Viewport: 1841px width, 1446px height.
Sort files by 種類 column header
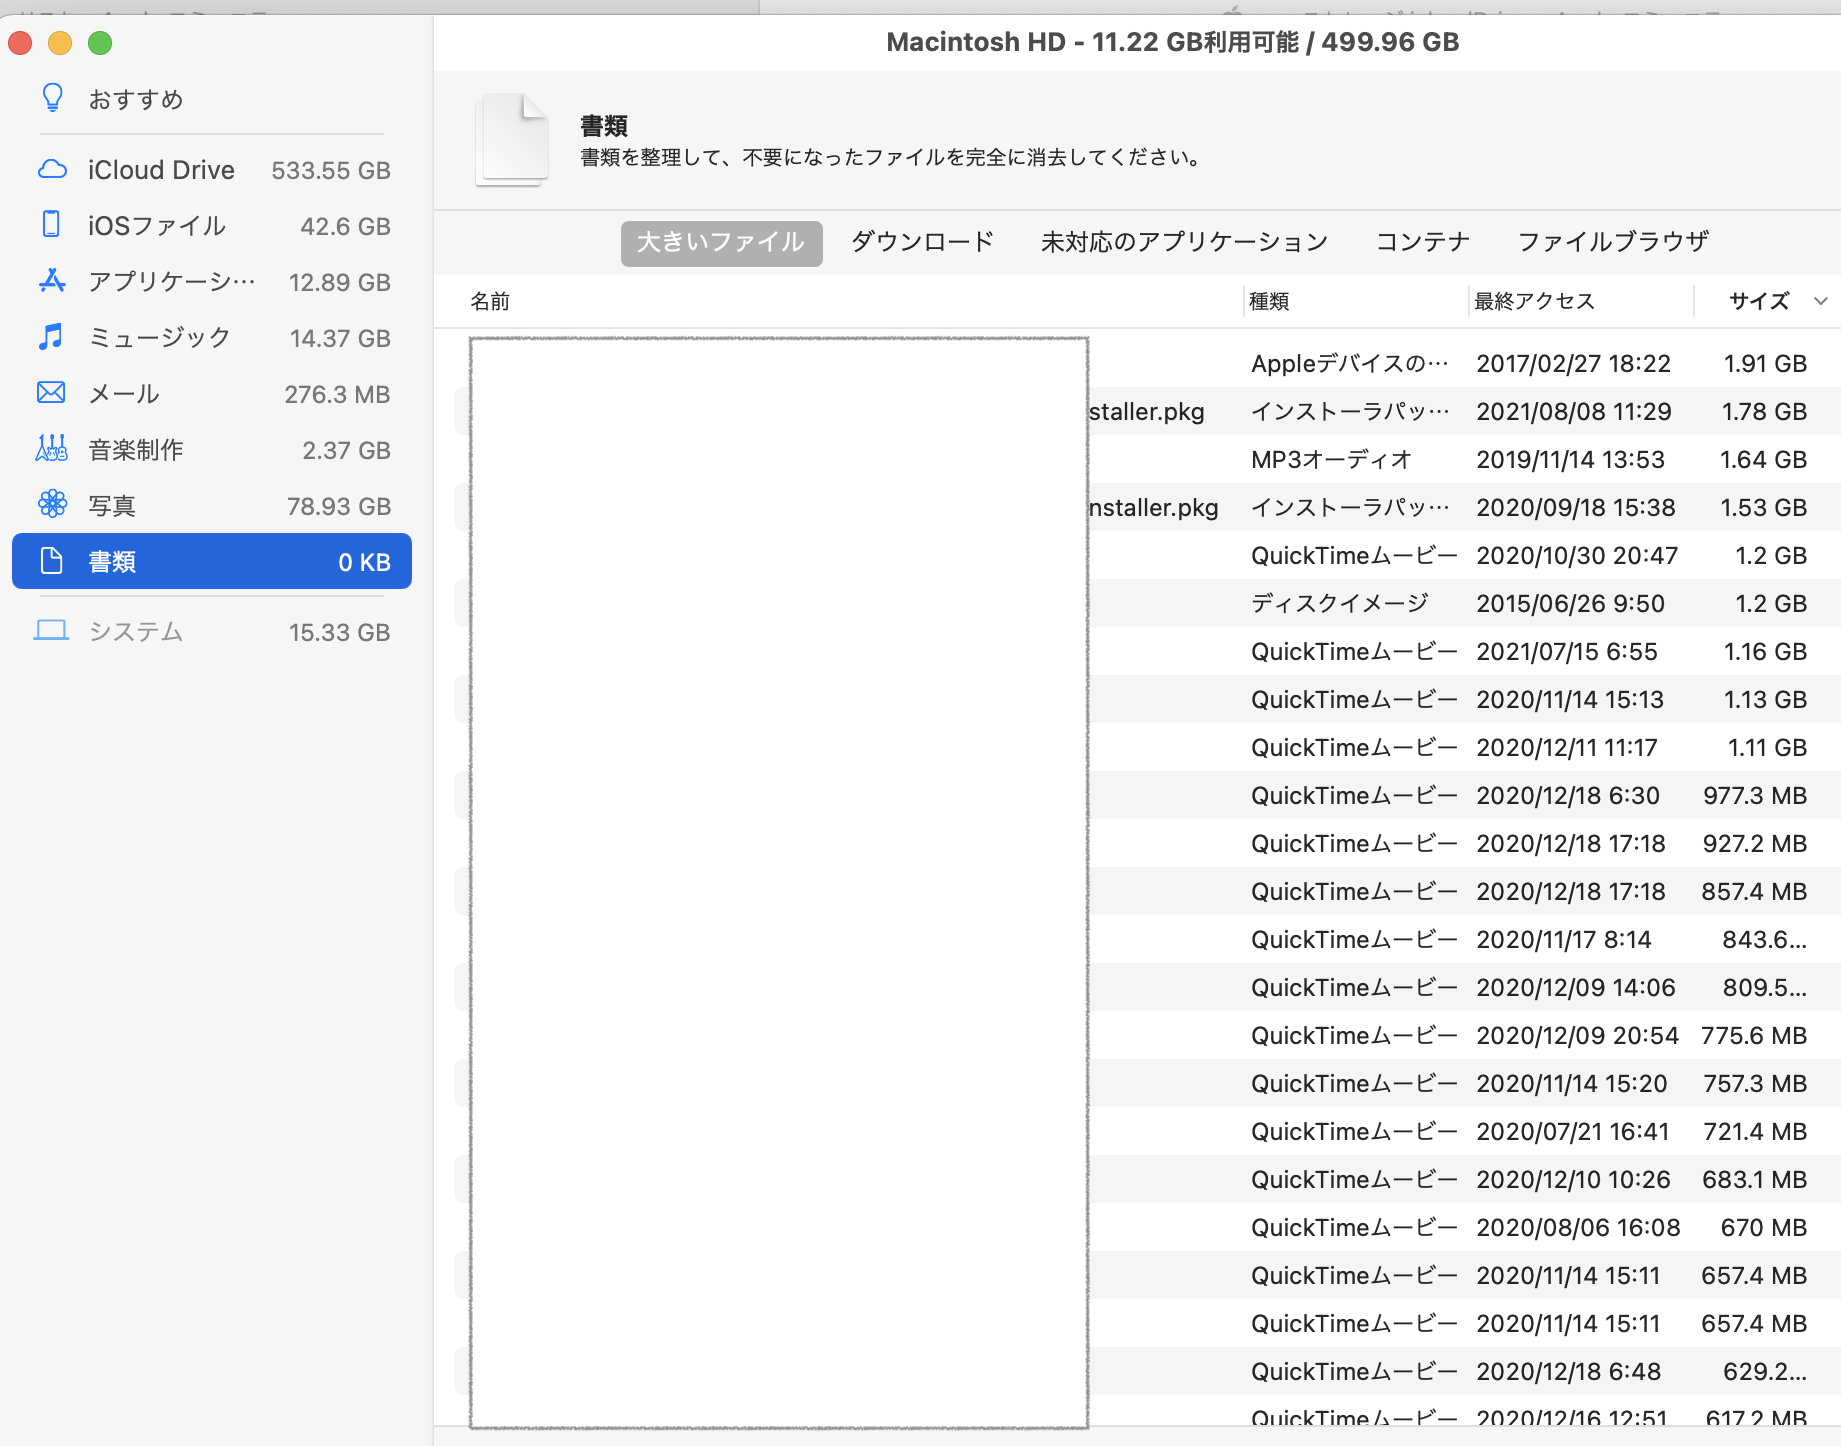point(1269,301)
